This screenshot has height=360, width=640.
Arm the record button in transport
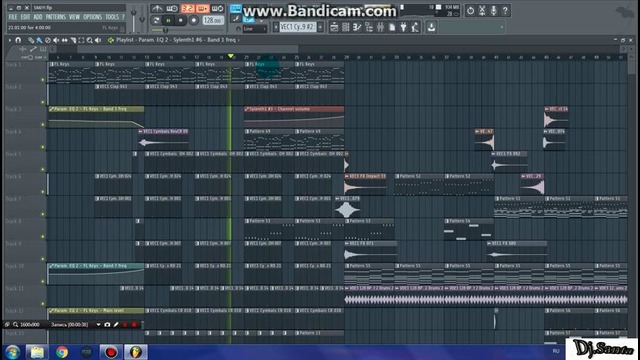194,20
